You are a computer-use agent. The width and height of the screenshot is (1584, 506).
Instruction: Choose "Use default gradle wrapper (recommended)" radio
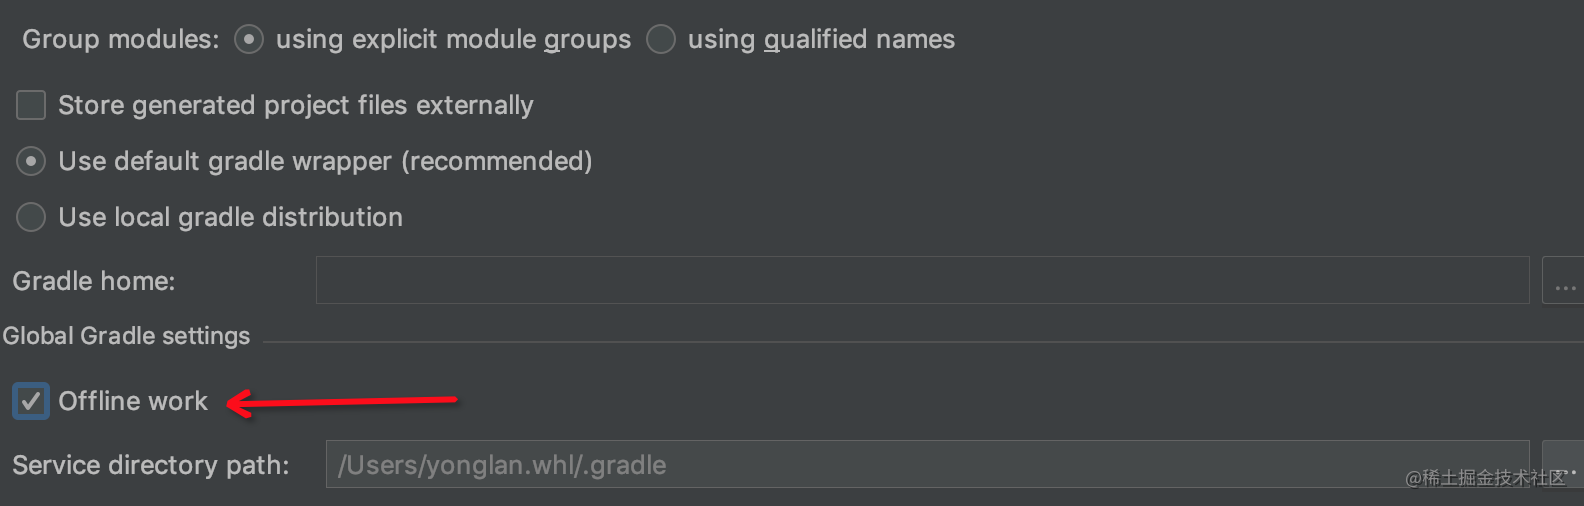pos(31,161)
